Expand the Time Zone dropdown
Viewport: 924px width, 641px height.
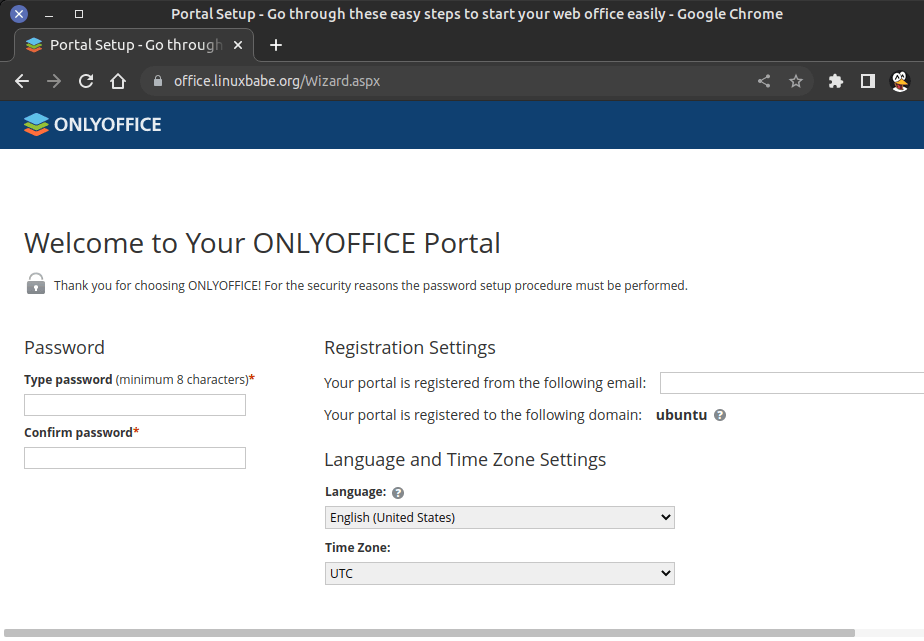coord(500,574)
